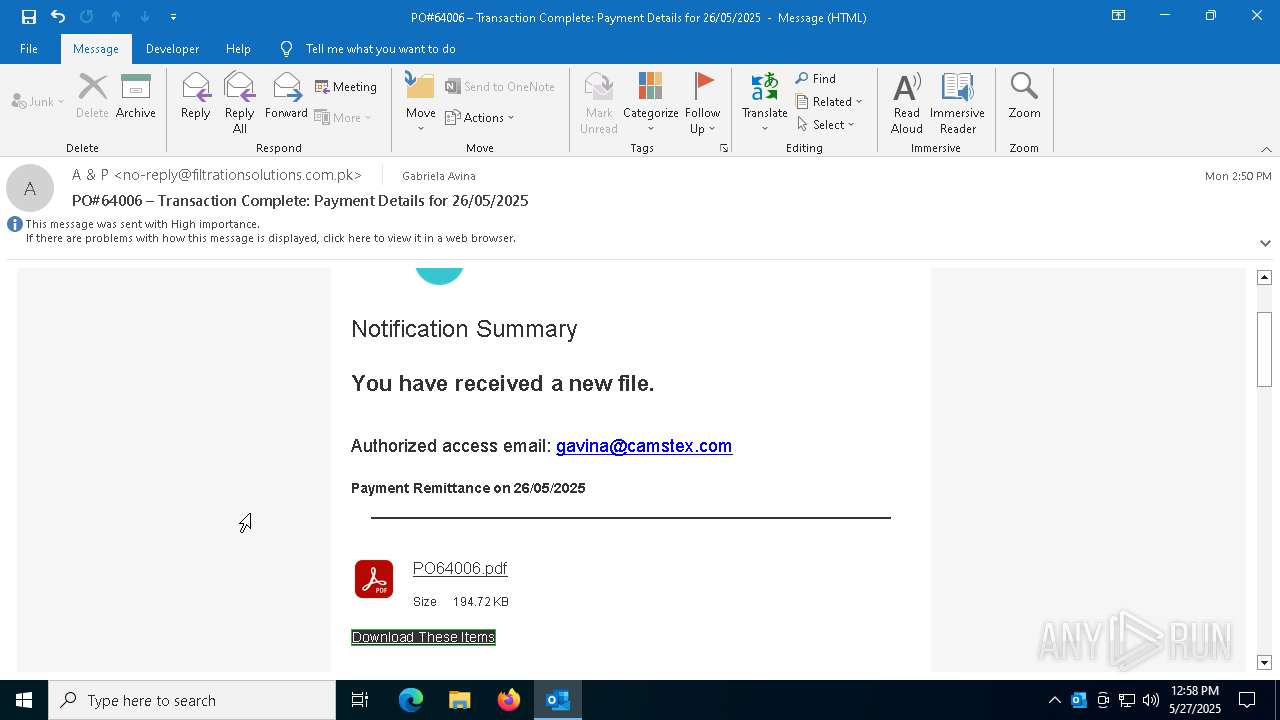Image resolution: width=1280 pixels, height=720 pixels.
Task: Go to the next item with the down arrow
Action: tap(145, 17)
